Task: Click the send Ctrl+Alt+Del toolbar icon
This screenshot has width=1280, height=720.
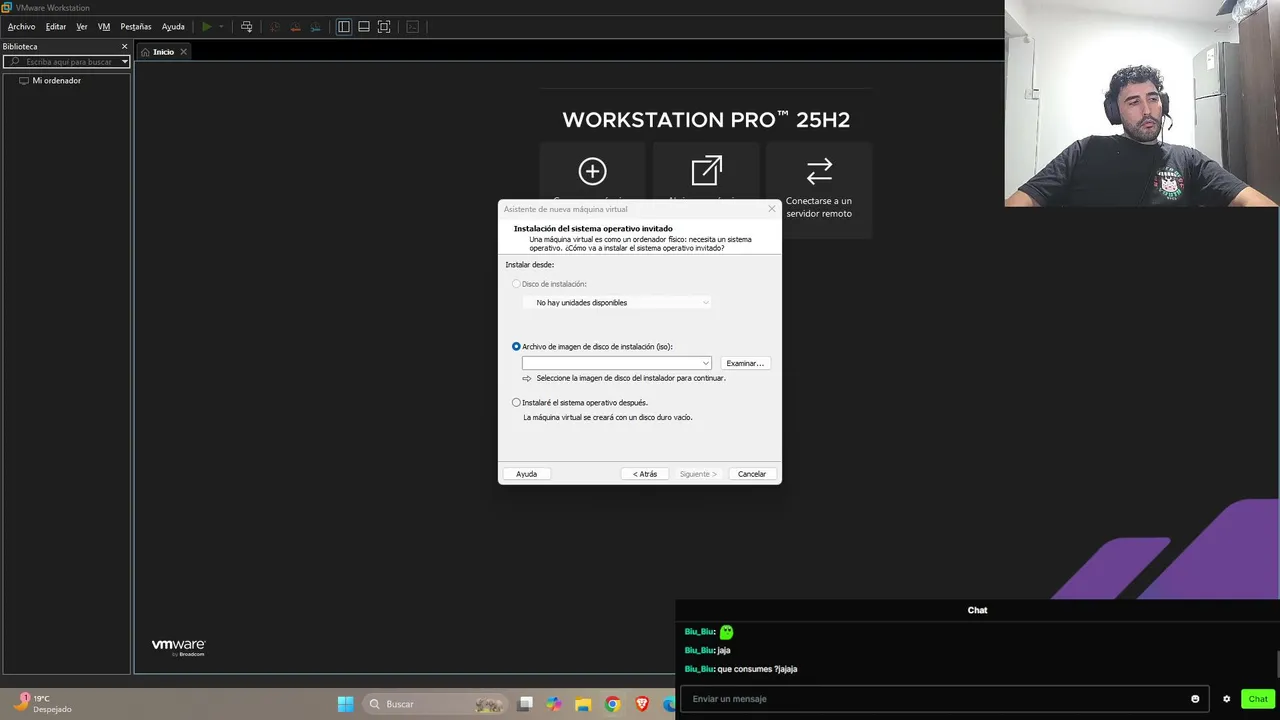Action: (247, 27)
